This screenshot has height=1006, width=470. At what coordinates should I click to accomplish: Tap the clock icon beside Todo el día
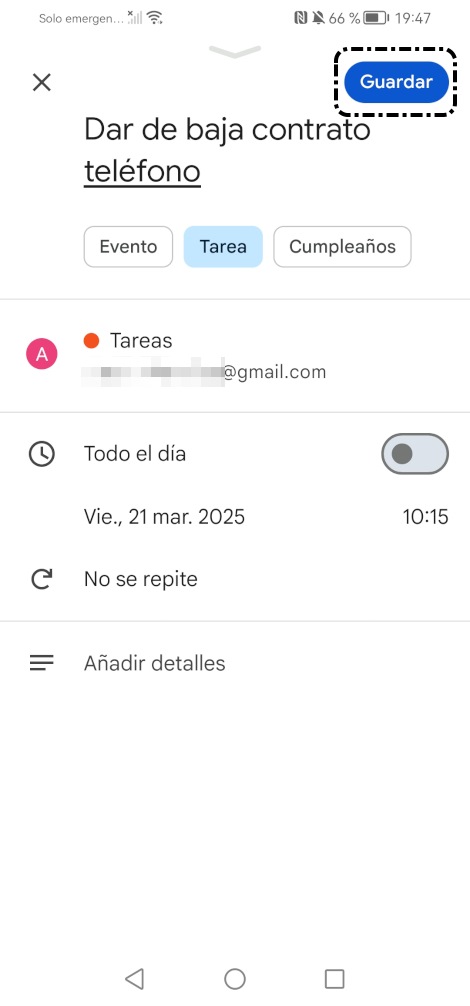tap(42, 454)
